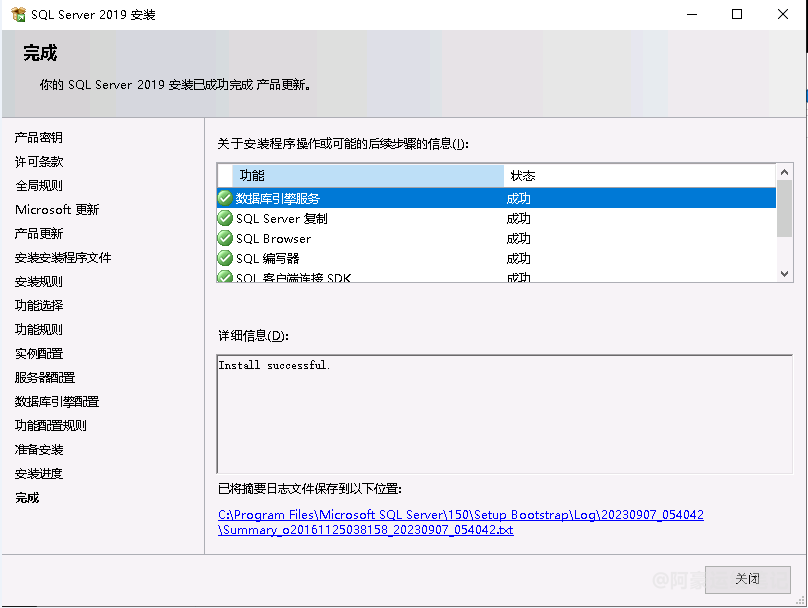Close the setup window with X

tap(783, 14)
